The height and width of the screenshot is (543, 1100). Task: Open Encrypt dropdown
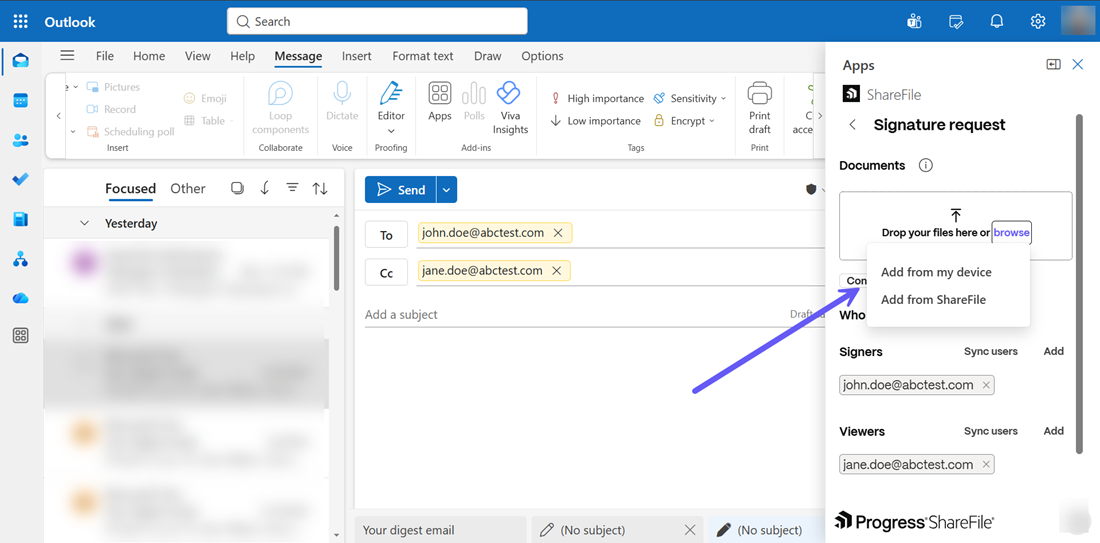click(x=684, y=121)
